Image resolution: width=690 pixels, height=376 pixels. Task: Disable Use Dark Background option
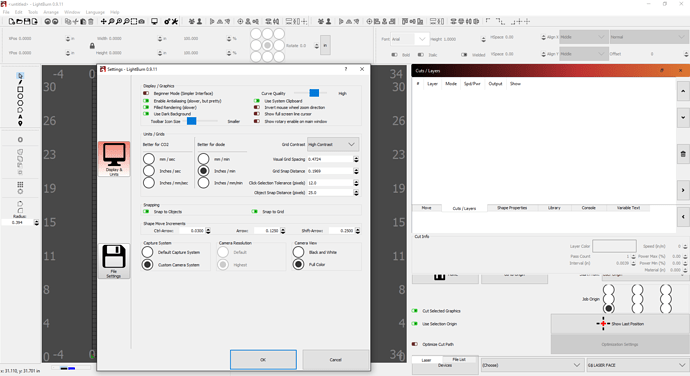[146, 114]
